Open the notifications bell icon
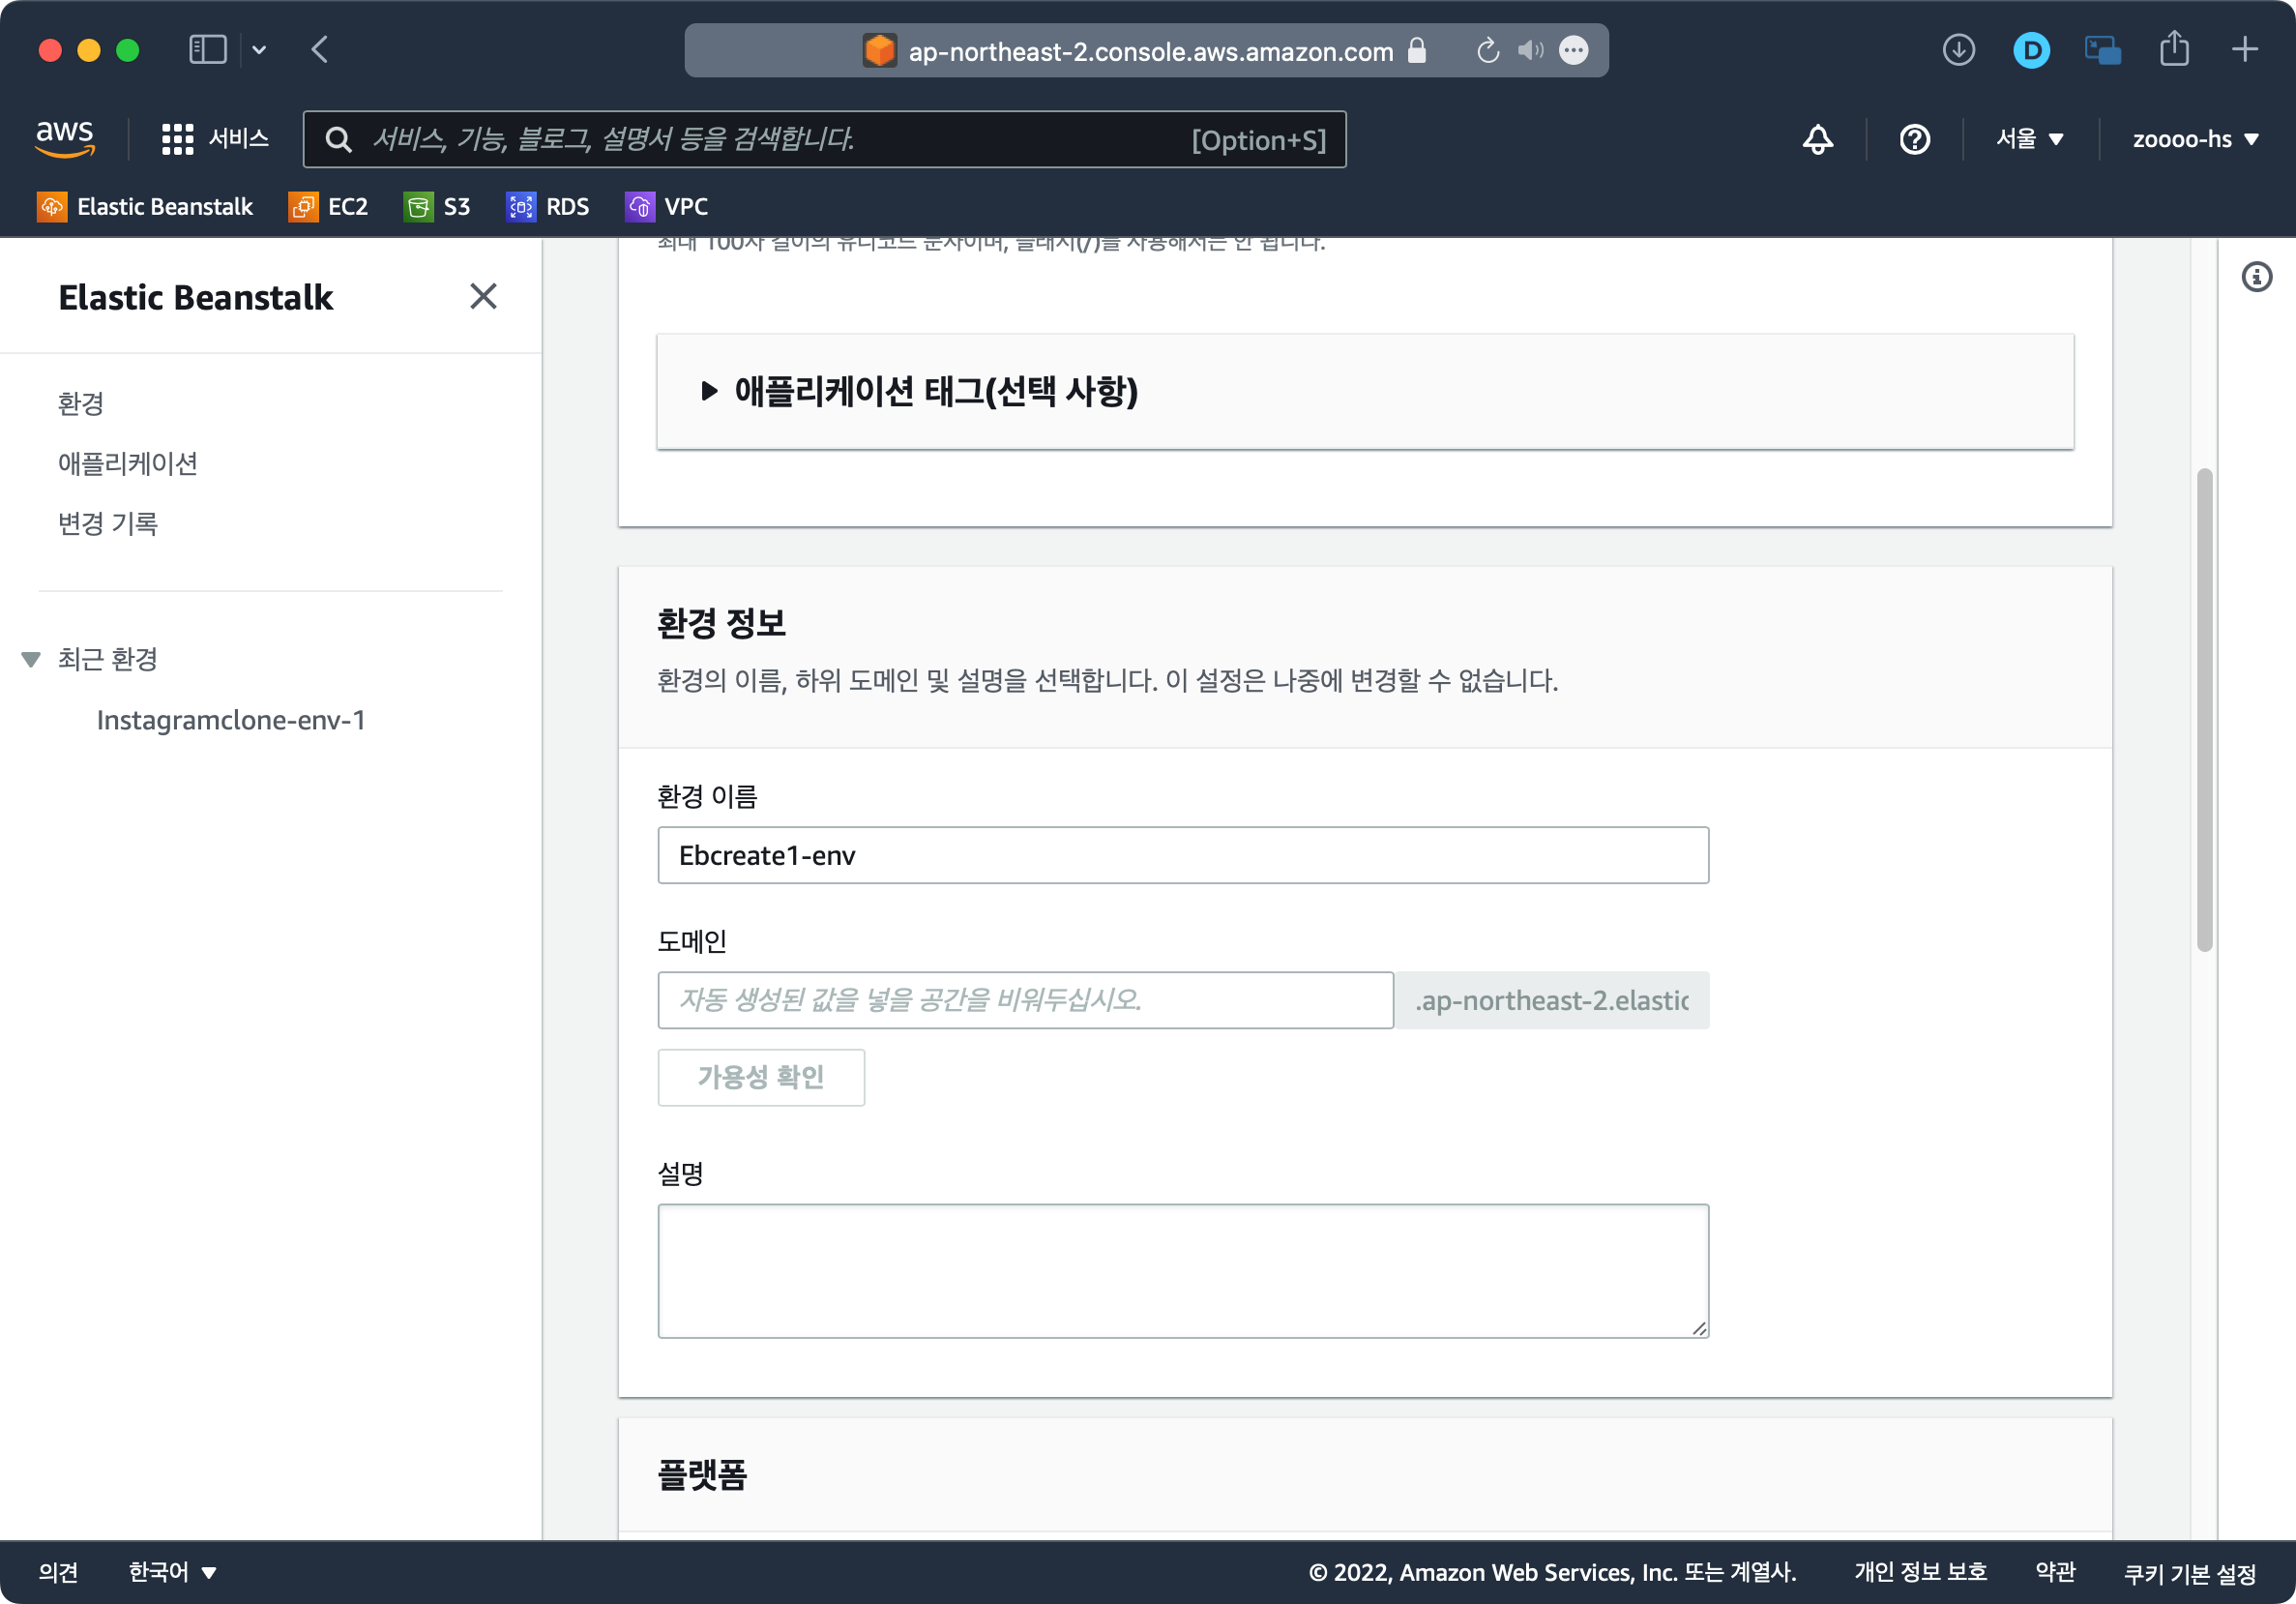The width and height of the screenshot is (2296, 1604). coord(1817,139)
